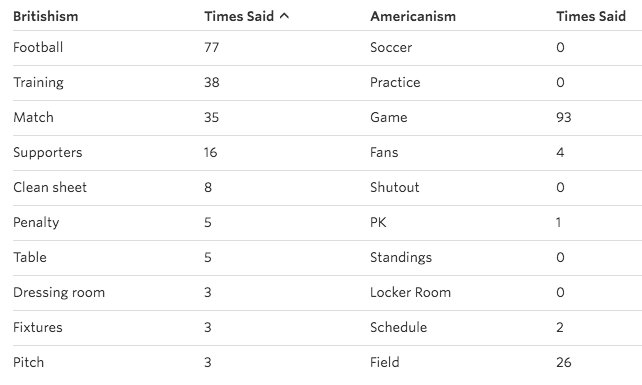Image resolution: width=642 pixels, height=385 pixels.
Task: Sort by the Americanism column header
Action: tap(413, 16)
